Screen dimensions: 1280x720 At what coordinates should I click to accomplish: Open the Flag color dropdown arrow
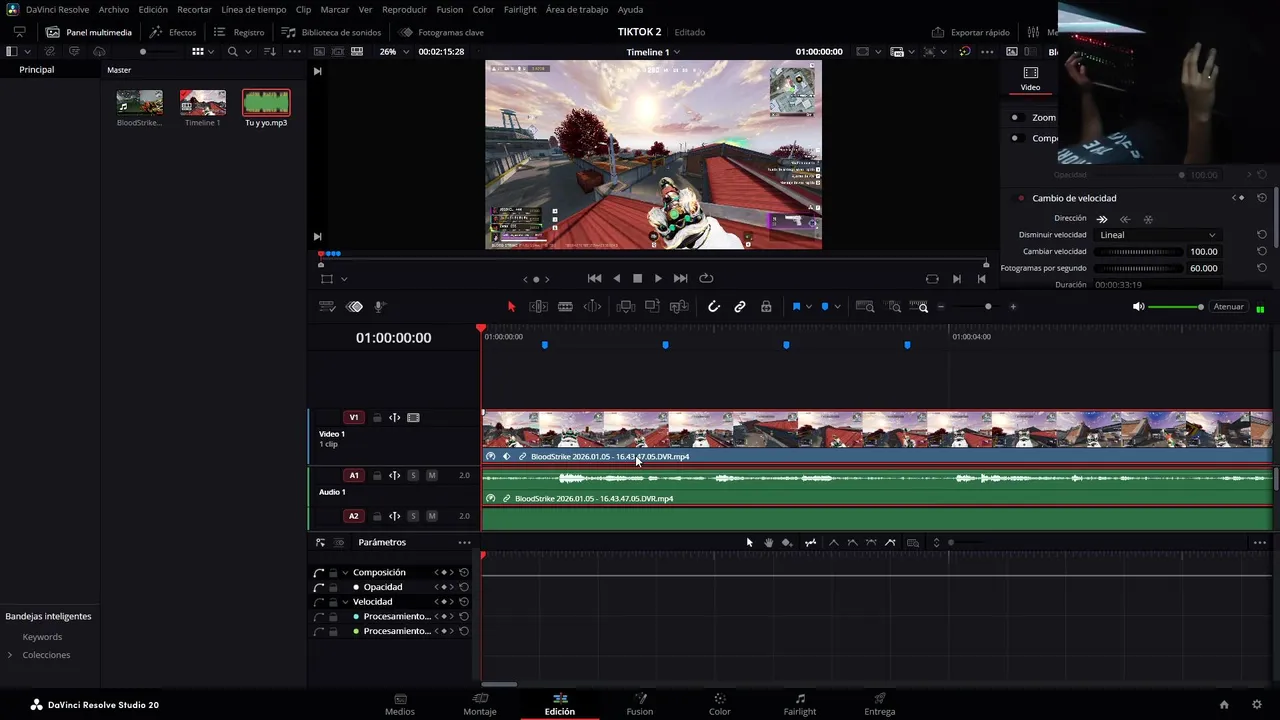(809, 307)
